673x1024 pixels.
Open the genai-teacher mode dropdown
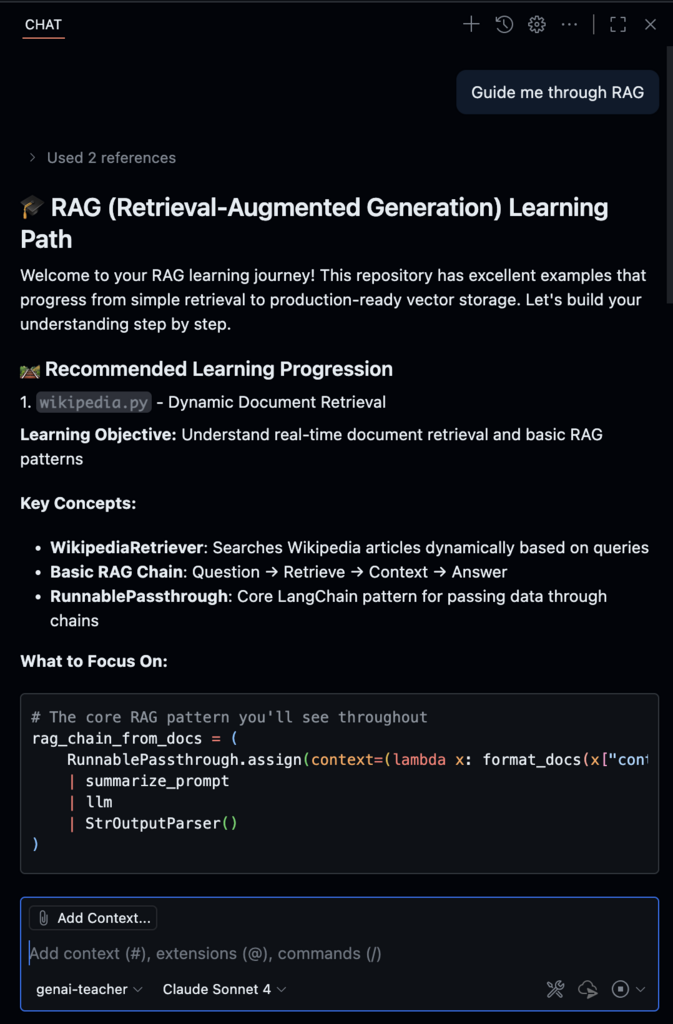(89, 989)
